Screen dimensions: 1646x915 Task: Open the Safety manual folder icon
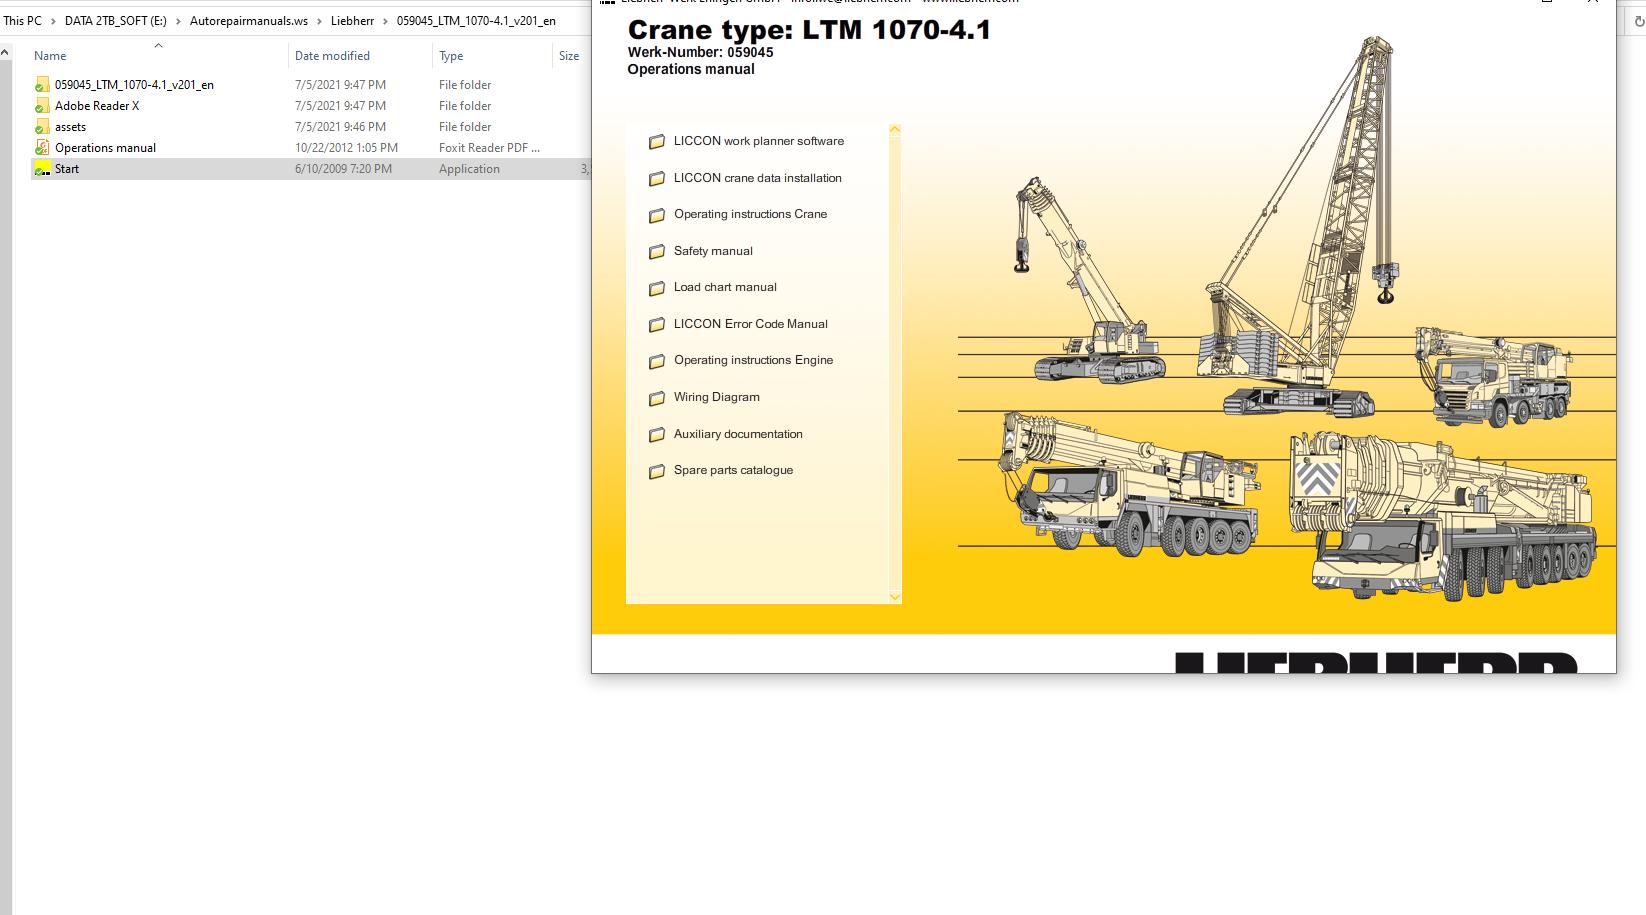tap(658, 251)
